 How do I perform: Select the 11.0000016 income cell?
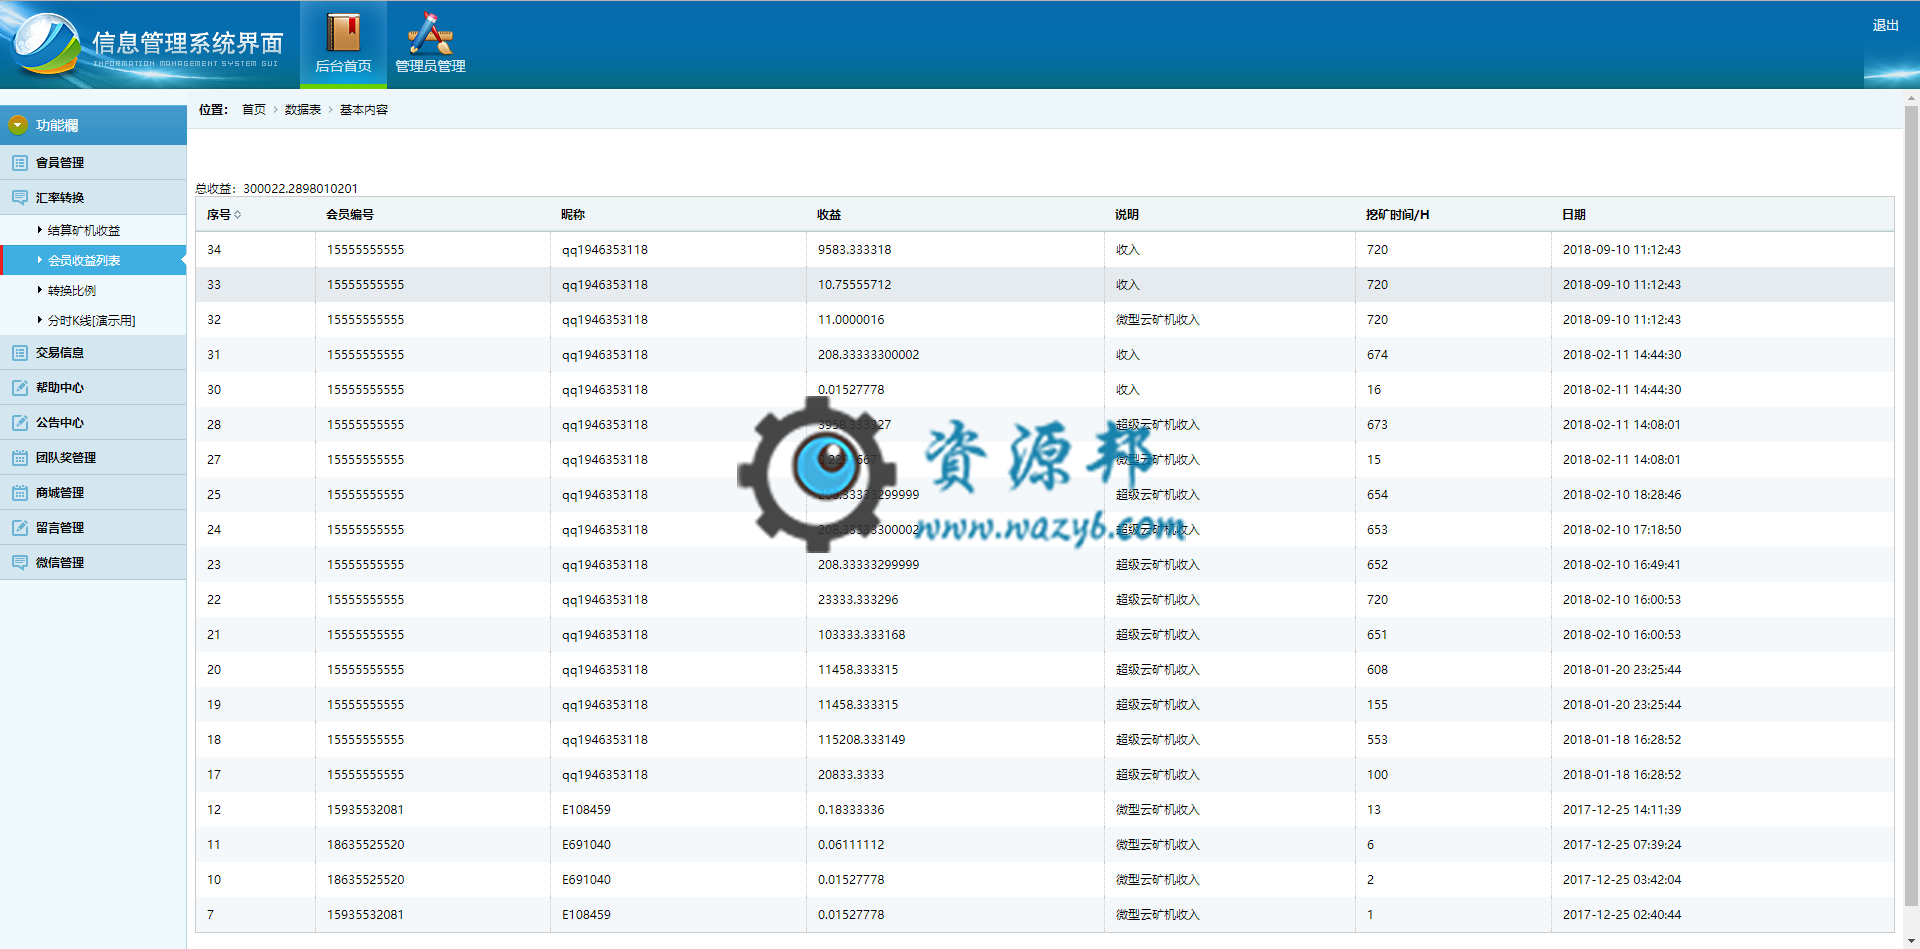[x=851, y=320]
